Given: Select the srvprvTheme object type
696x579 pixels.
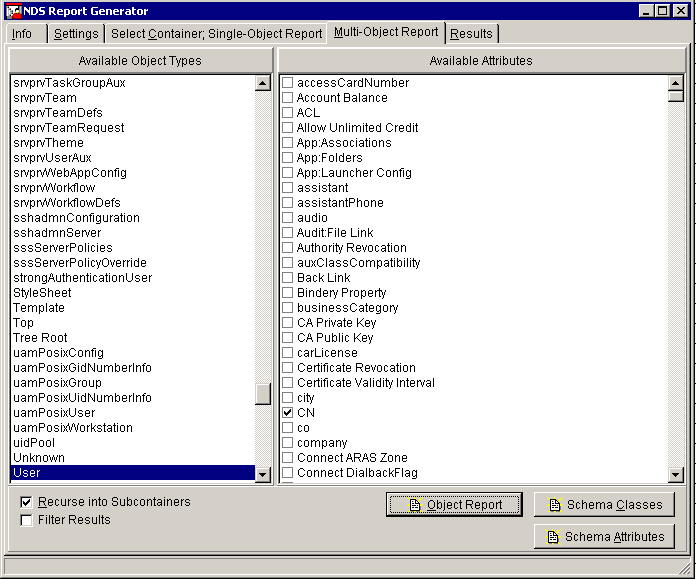Looking at the screenshot, I should 133,143.
